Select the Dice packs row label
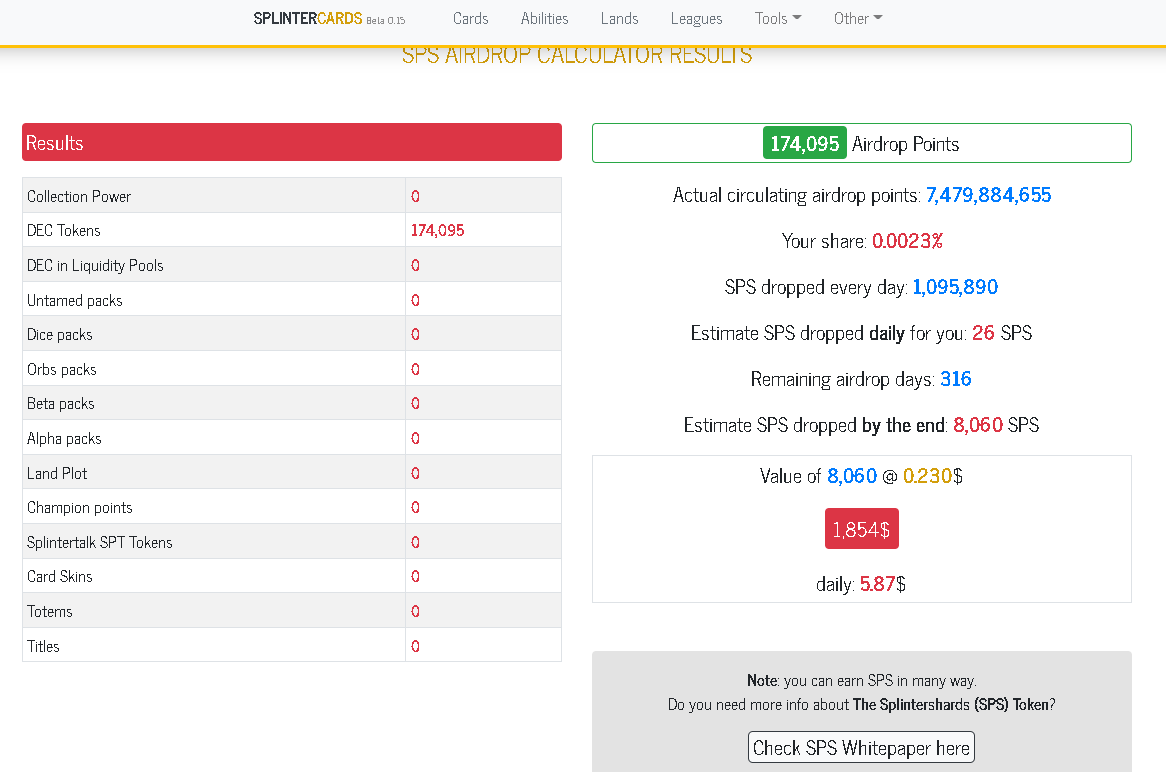The height and width of the screenshot is (772, 1166). point(59,335)
